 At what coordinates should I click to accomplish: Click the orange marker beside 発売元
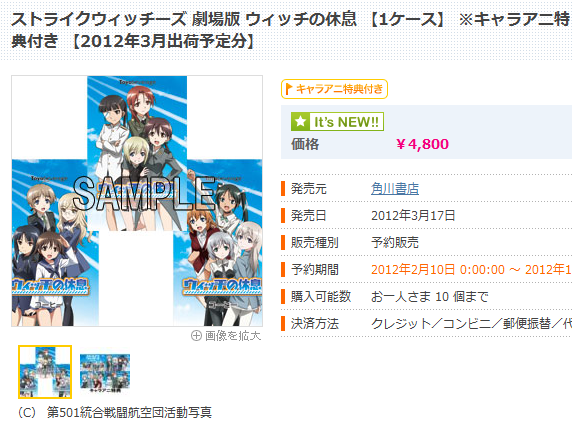pos(283,189)
